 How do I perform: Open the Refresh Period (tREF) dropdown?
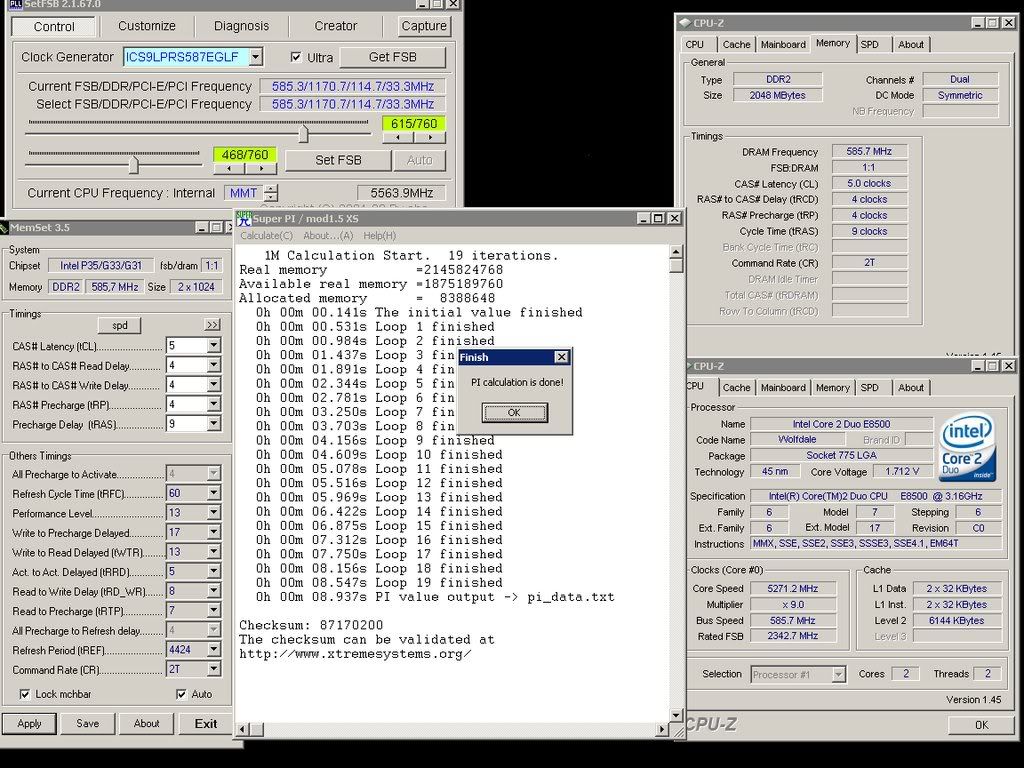[x=214, y=650]
